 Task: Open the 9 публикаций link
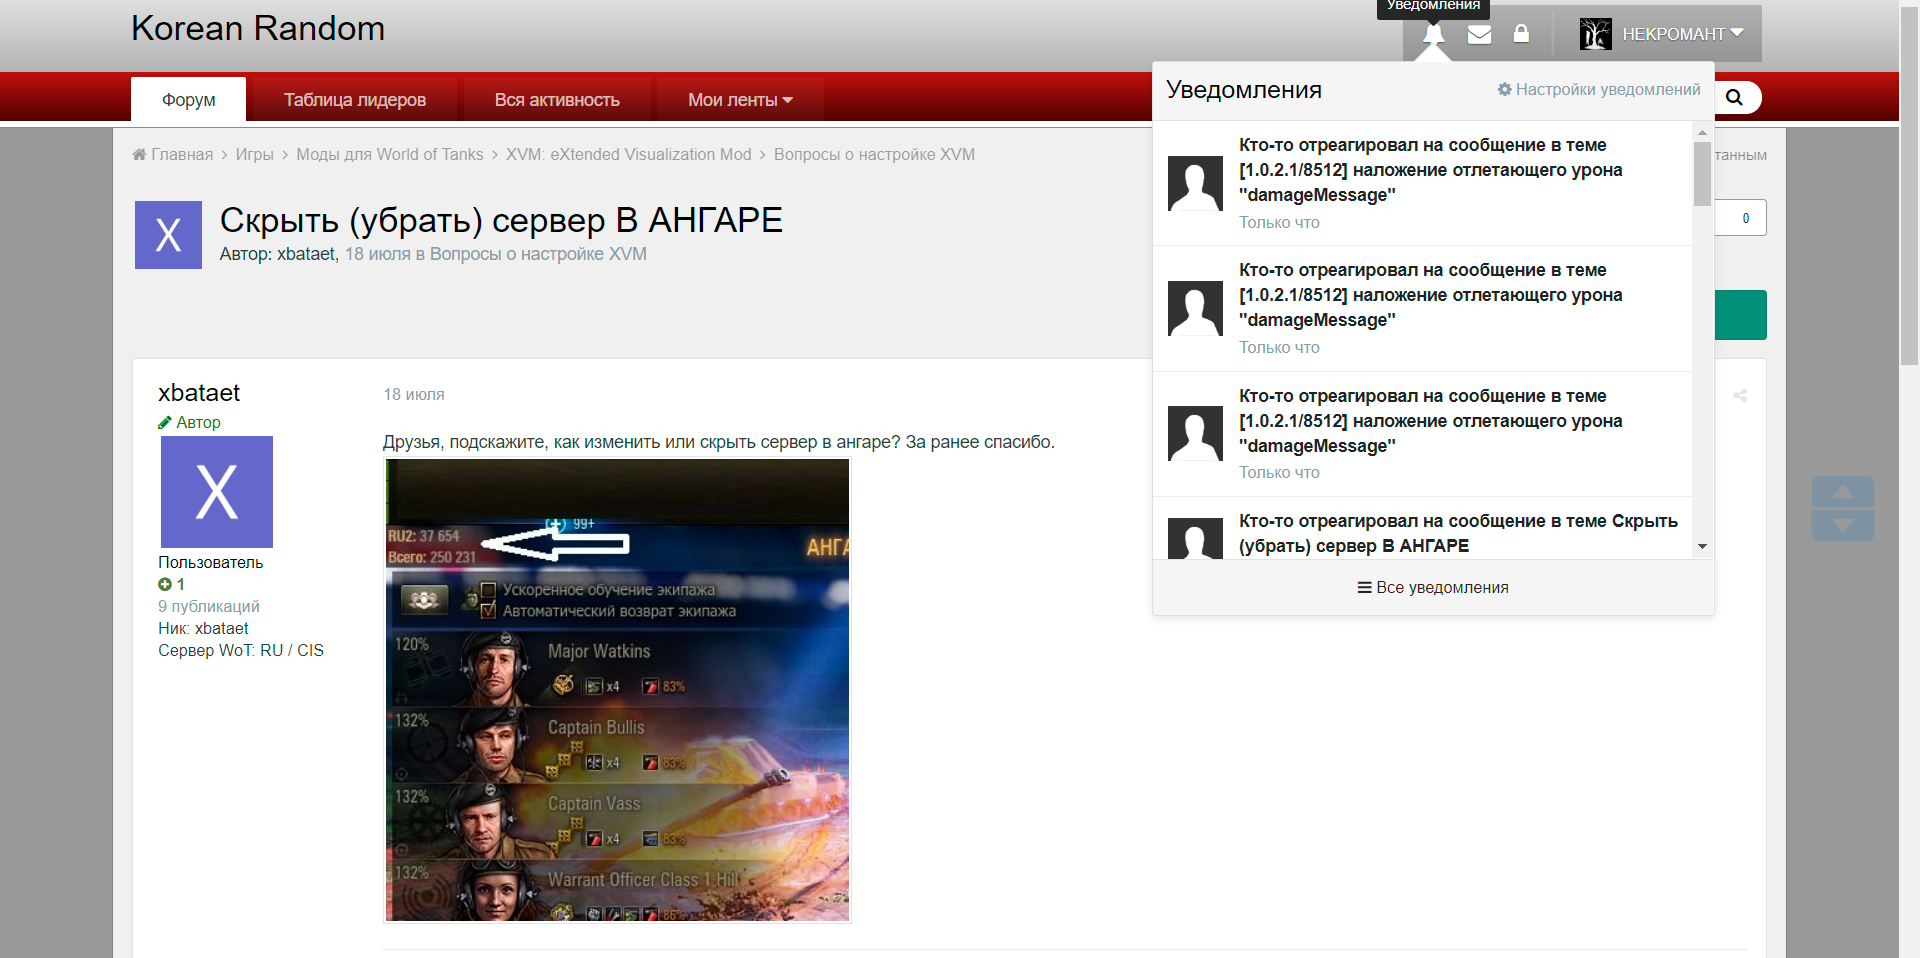[x=209, y=606]
